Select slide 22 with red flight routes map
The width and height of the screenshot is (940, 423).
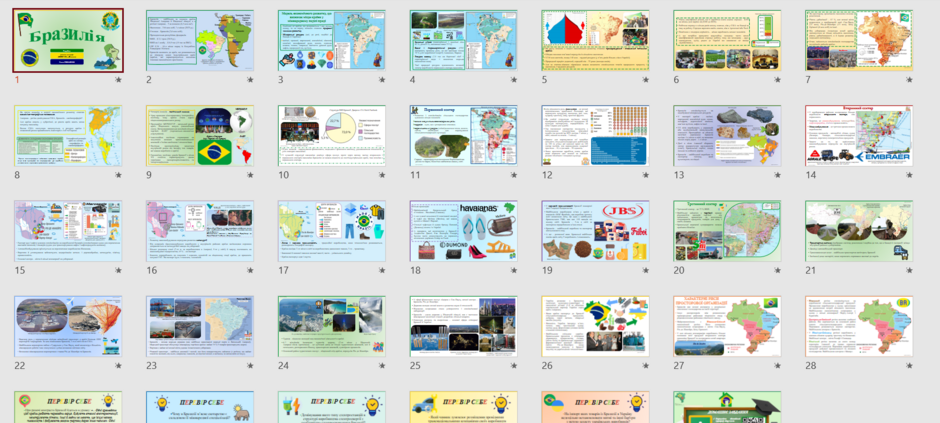tap(68, 327)
